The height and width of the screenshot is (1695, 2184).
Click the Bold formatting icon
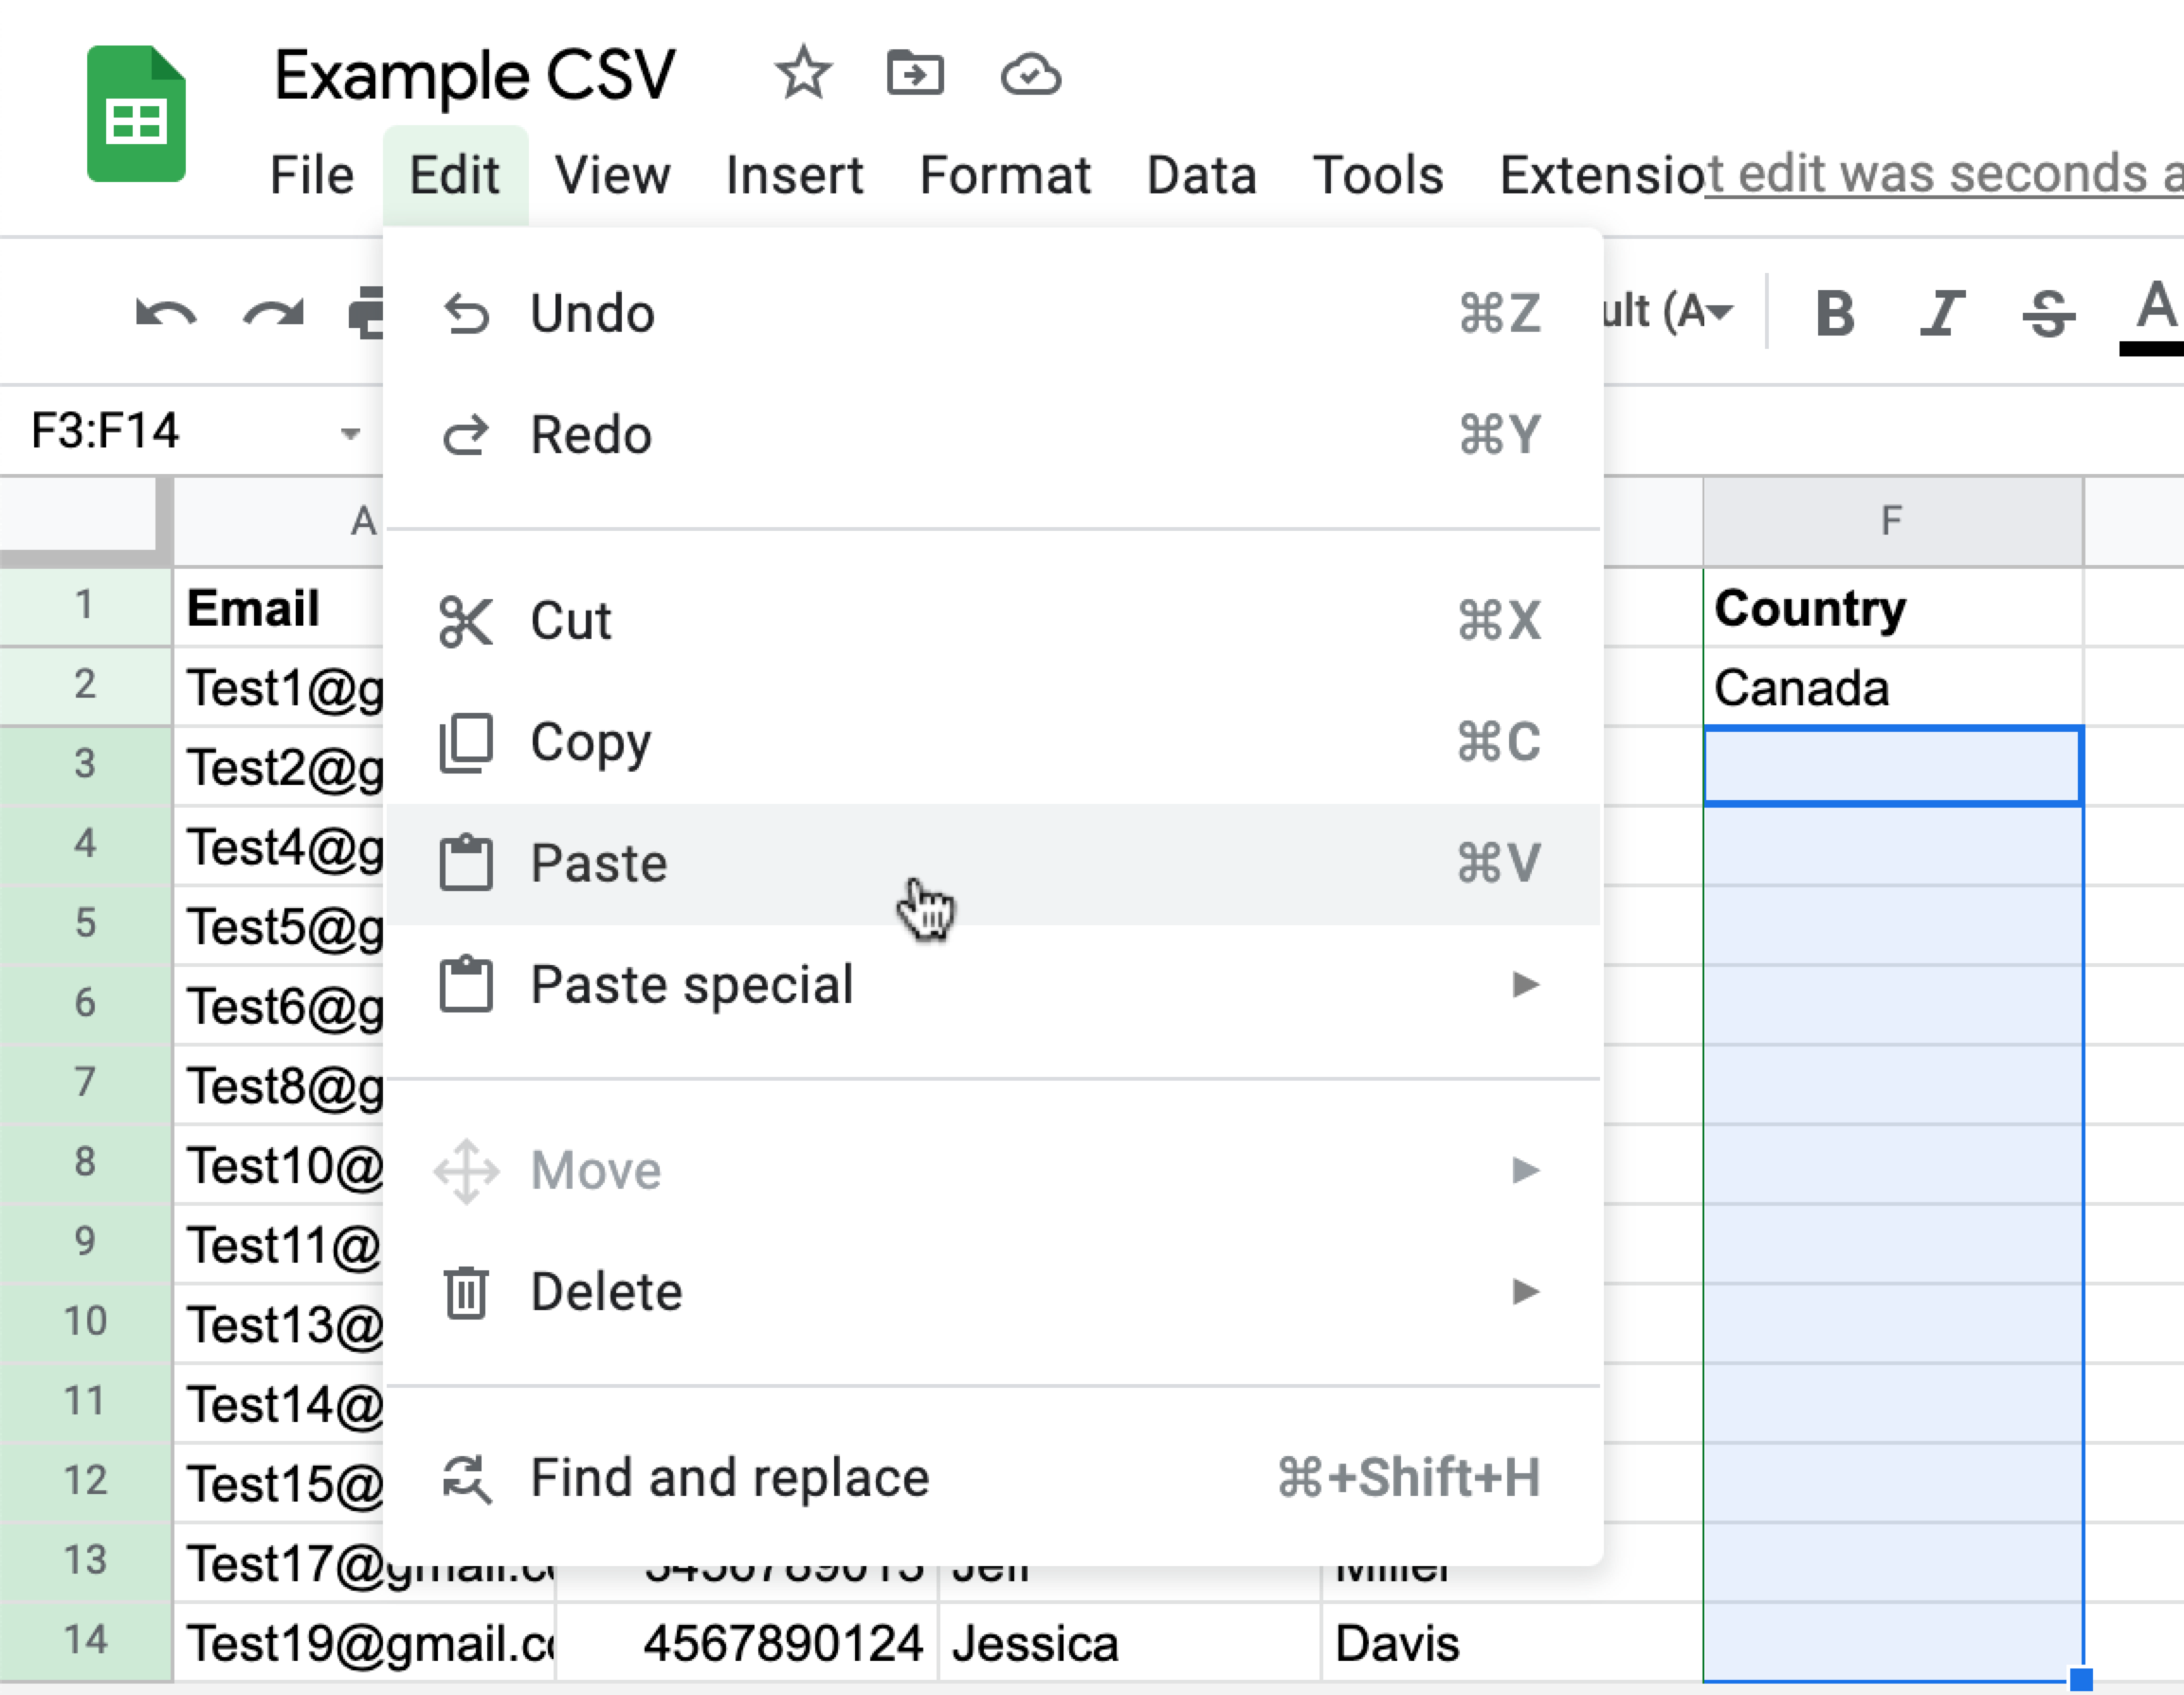pyautogui.click(x=1836, y=314)
